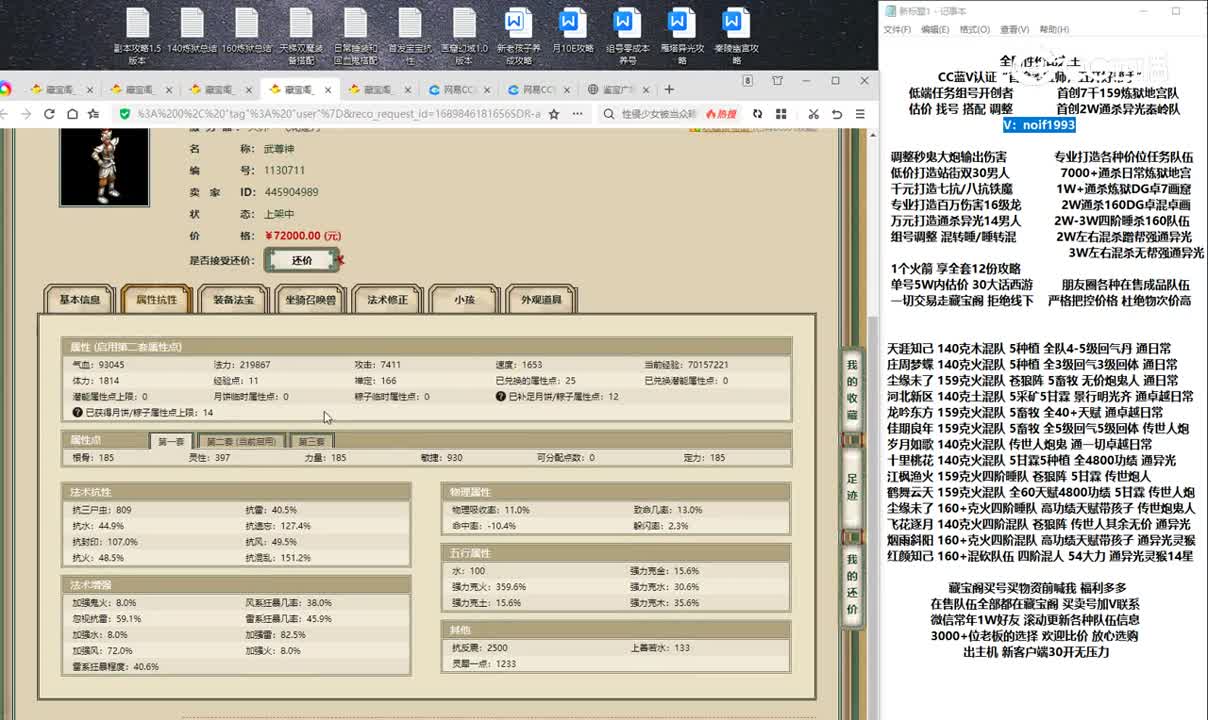
Task: Select 第二套 (当前启用) attribute set
Action: [240, 441]
